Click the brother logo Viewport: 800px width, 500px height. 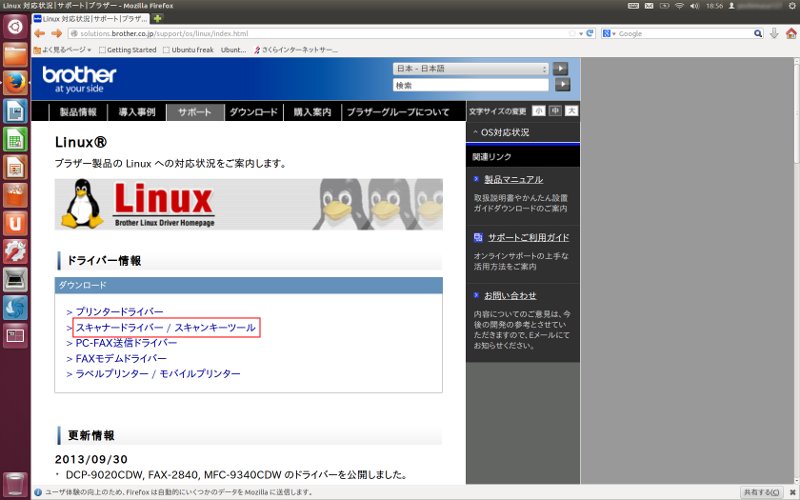point(79,80)
